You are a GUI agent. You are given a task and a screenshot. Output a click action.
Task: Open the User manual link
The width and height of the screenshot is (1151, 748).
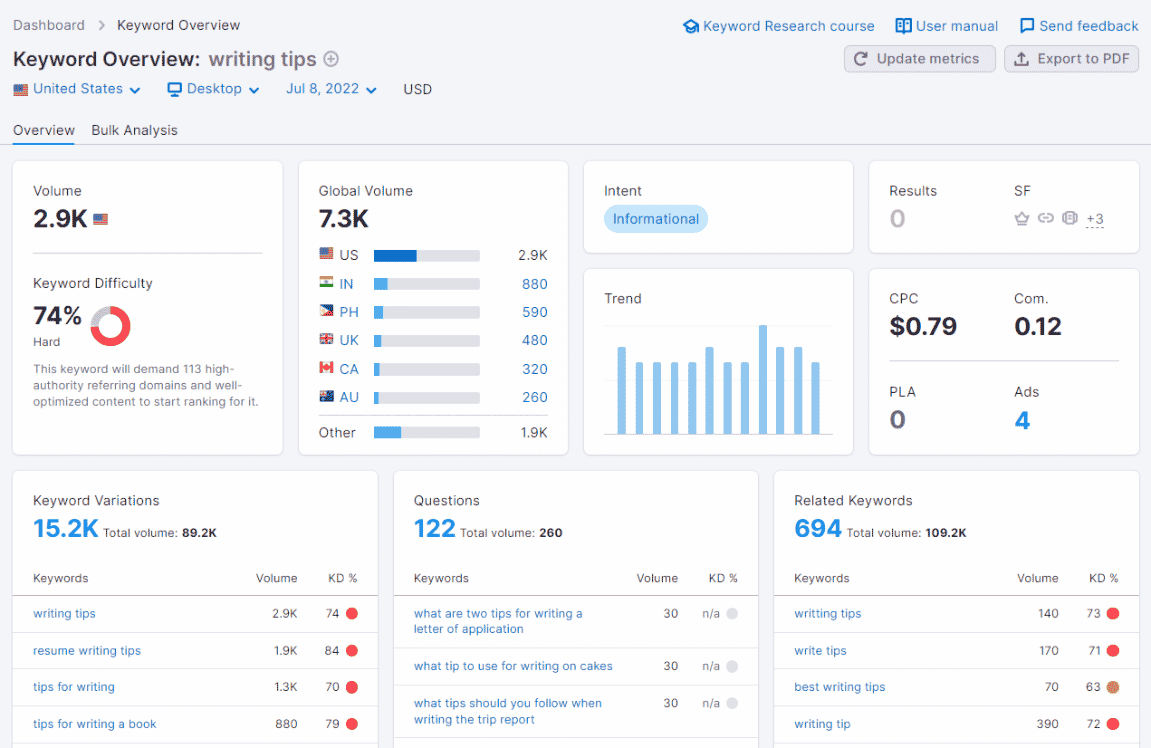[x=947, y=26]
